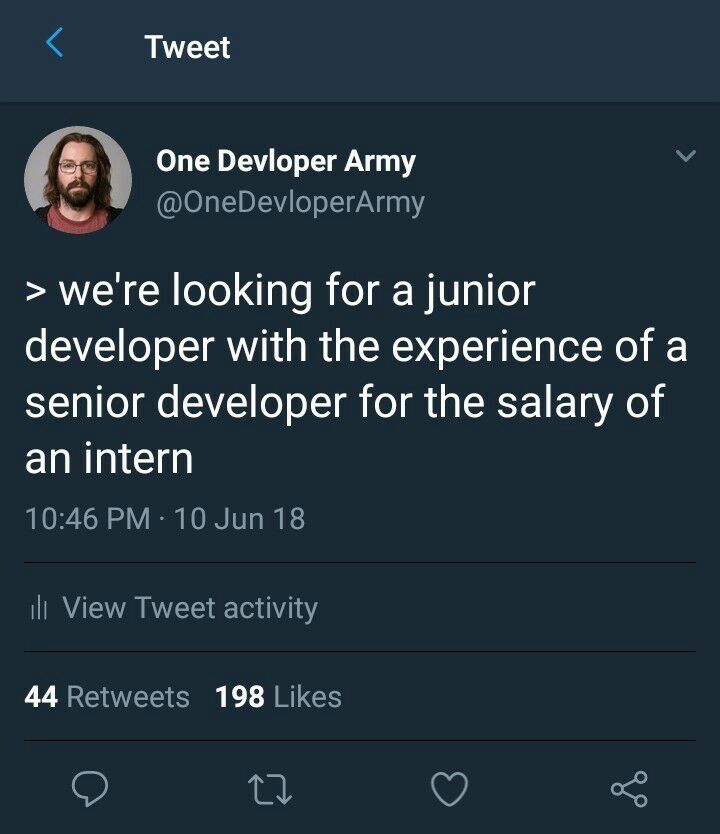The image size is (720, 834).
Task: Tap the share icon at bottom right
Action: coord(630,789)
